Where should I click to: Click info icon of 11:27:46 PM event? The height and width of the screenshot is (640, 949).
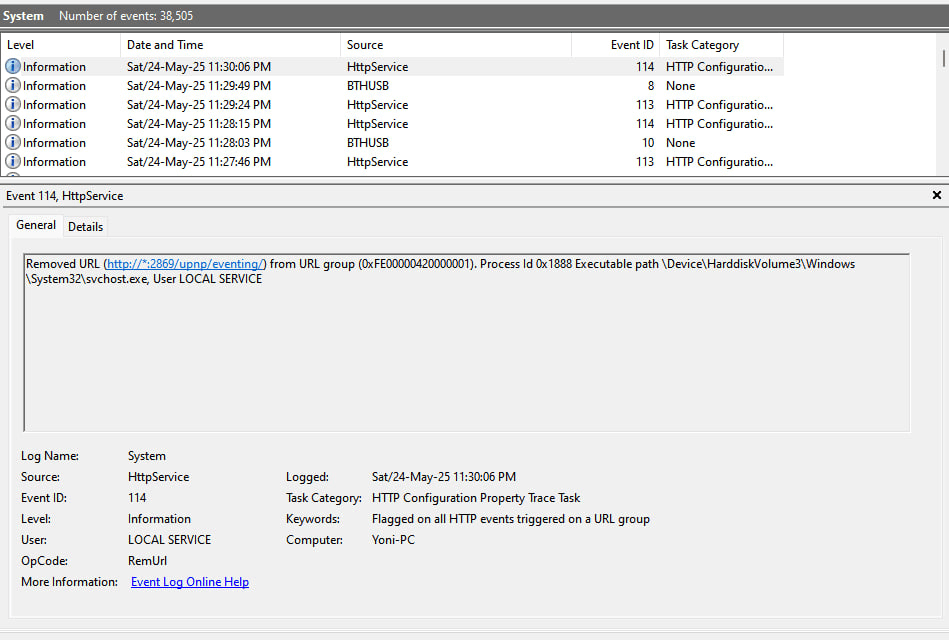[13, 161]
